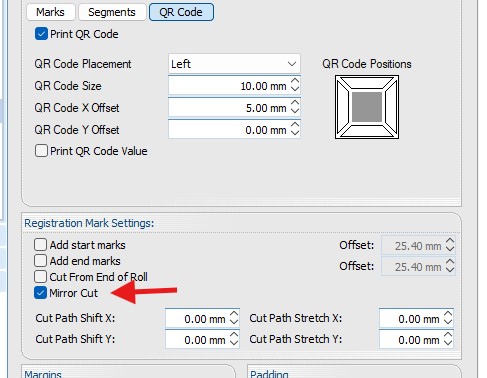Open the Segments tab
Screen dimensions: 487x378
point(112,12)
